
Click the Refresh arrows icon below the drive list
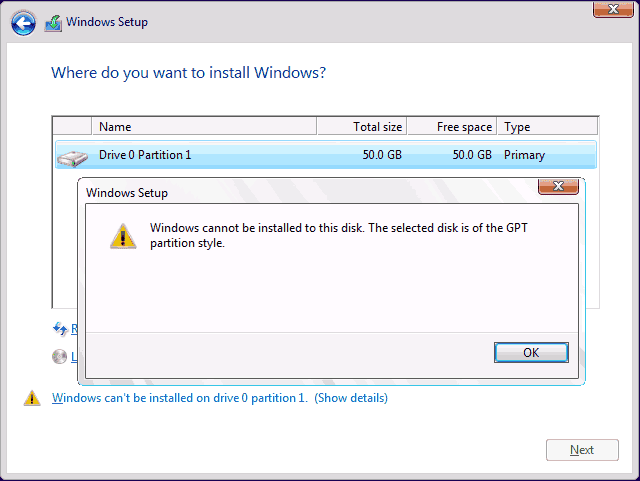tap(60, 328)
